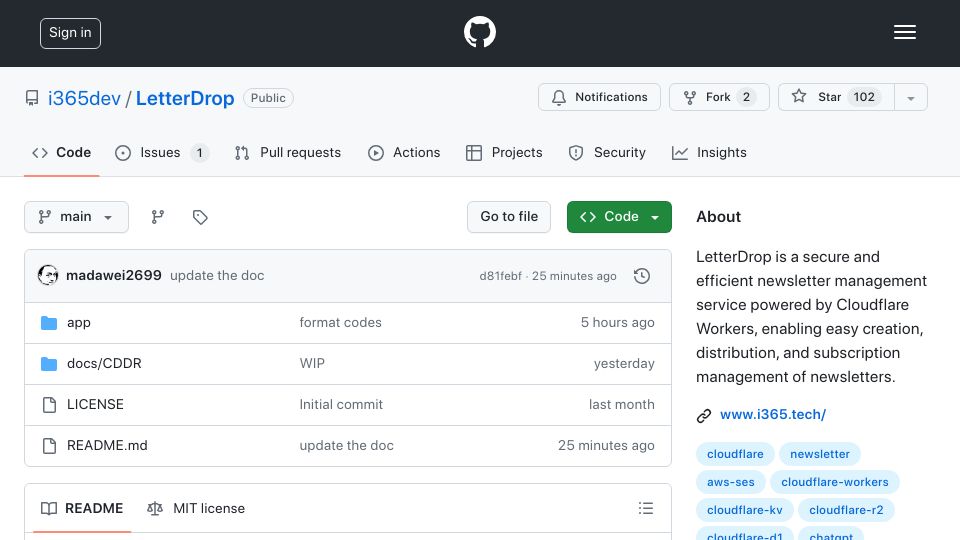Click the docs/CDDR folder icon
960x540 pixels.
49,364
